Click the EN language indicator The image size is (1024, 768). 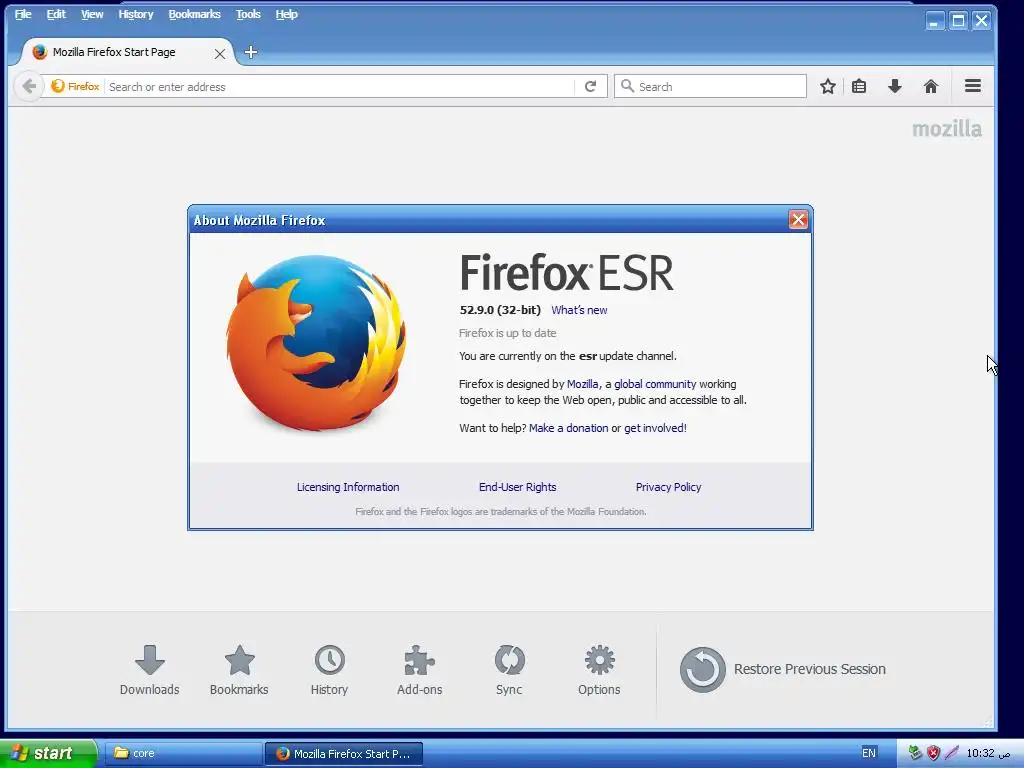pos(869,753)
